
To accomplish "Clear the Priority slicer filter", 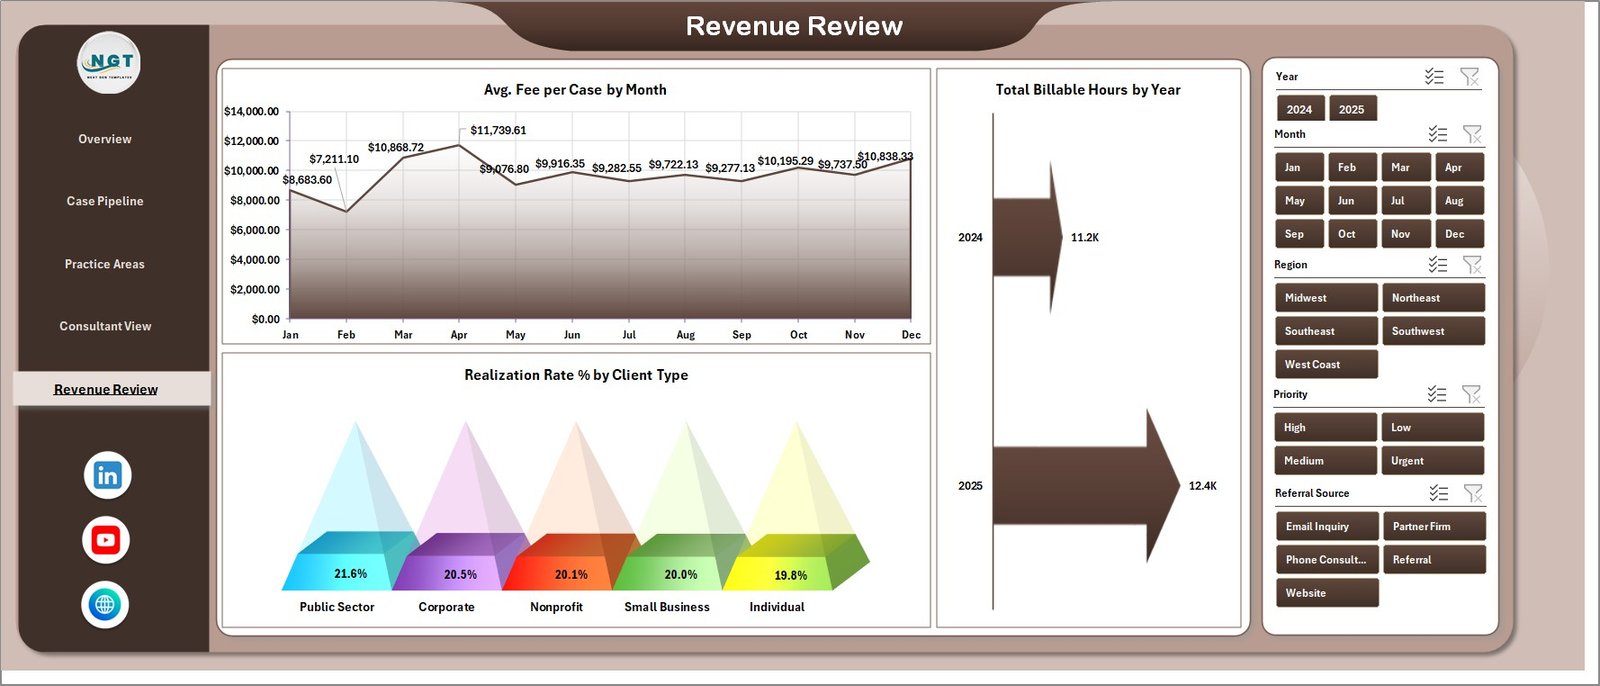I will pyautogui.click(x=1472, y=394).
